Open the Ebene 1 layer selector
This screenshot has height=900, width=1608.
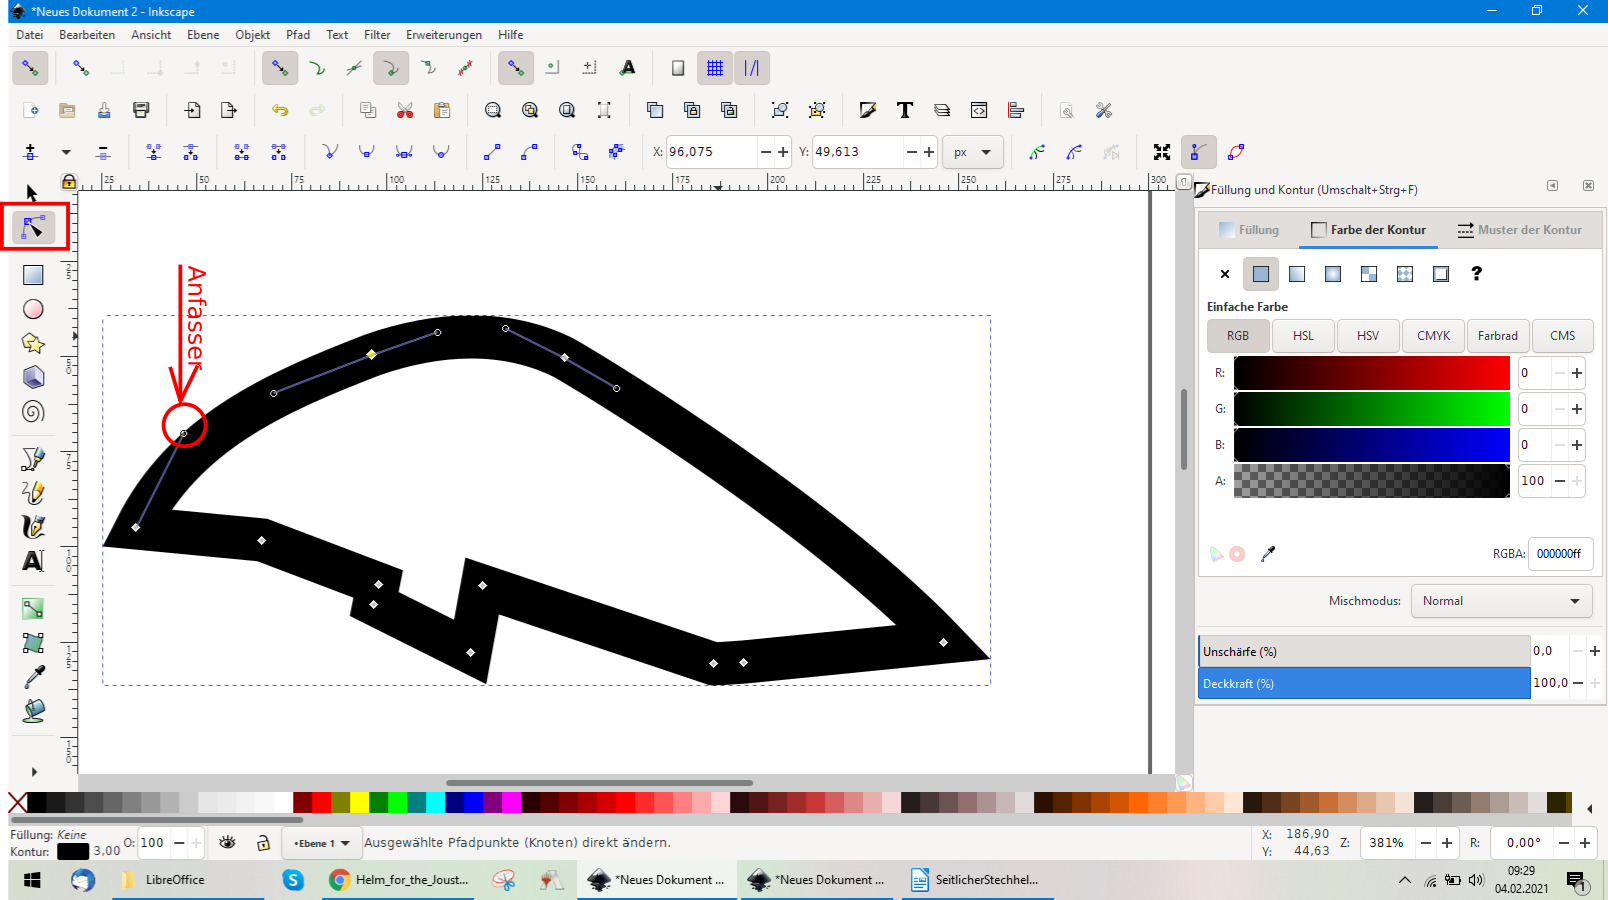(321, 843)
